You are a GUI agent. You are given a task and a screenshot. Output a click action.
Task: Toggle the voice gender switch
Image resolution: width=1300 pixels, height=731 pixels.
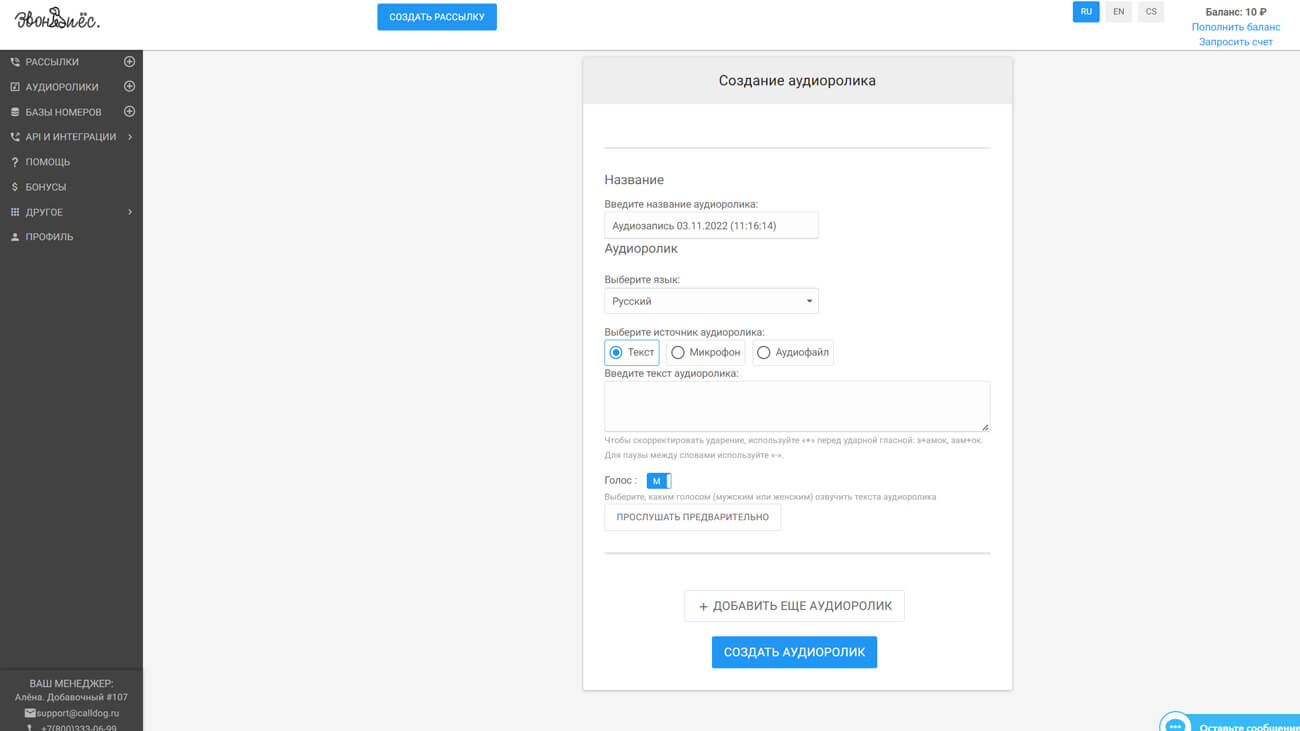pos(659,481)
